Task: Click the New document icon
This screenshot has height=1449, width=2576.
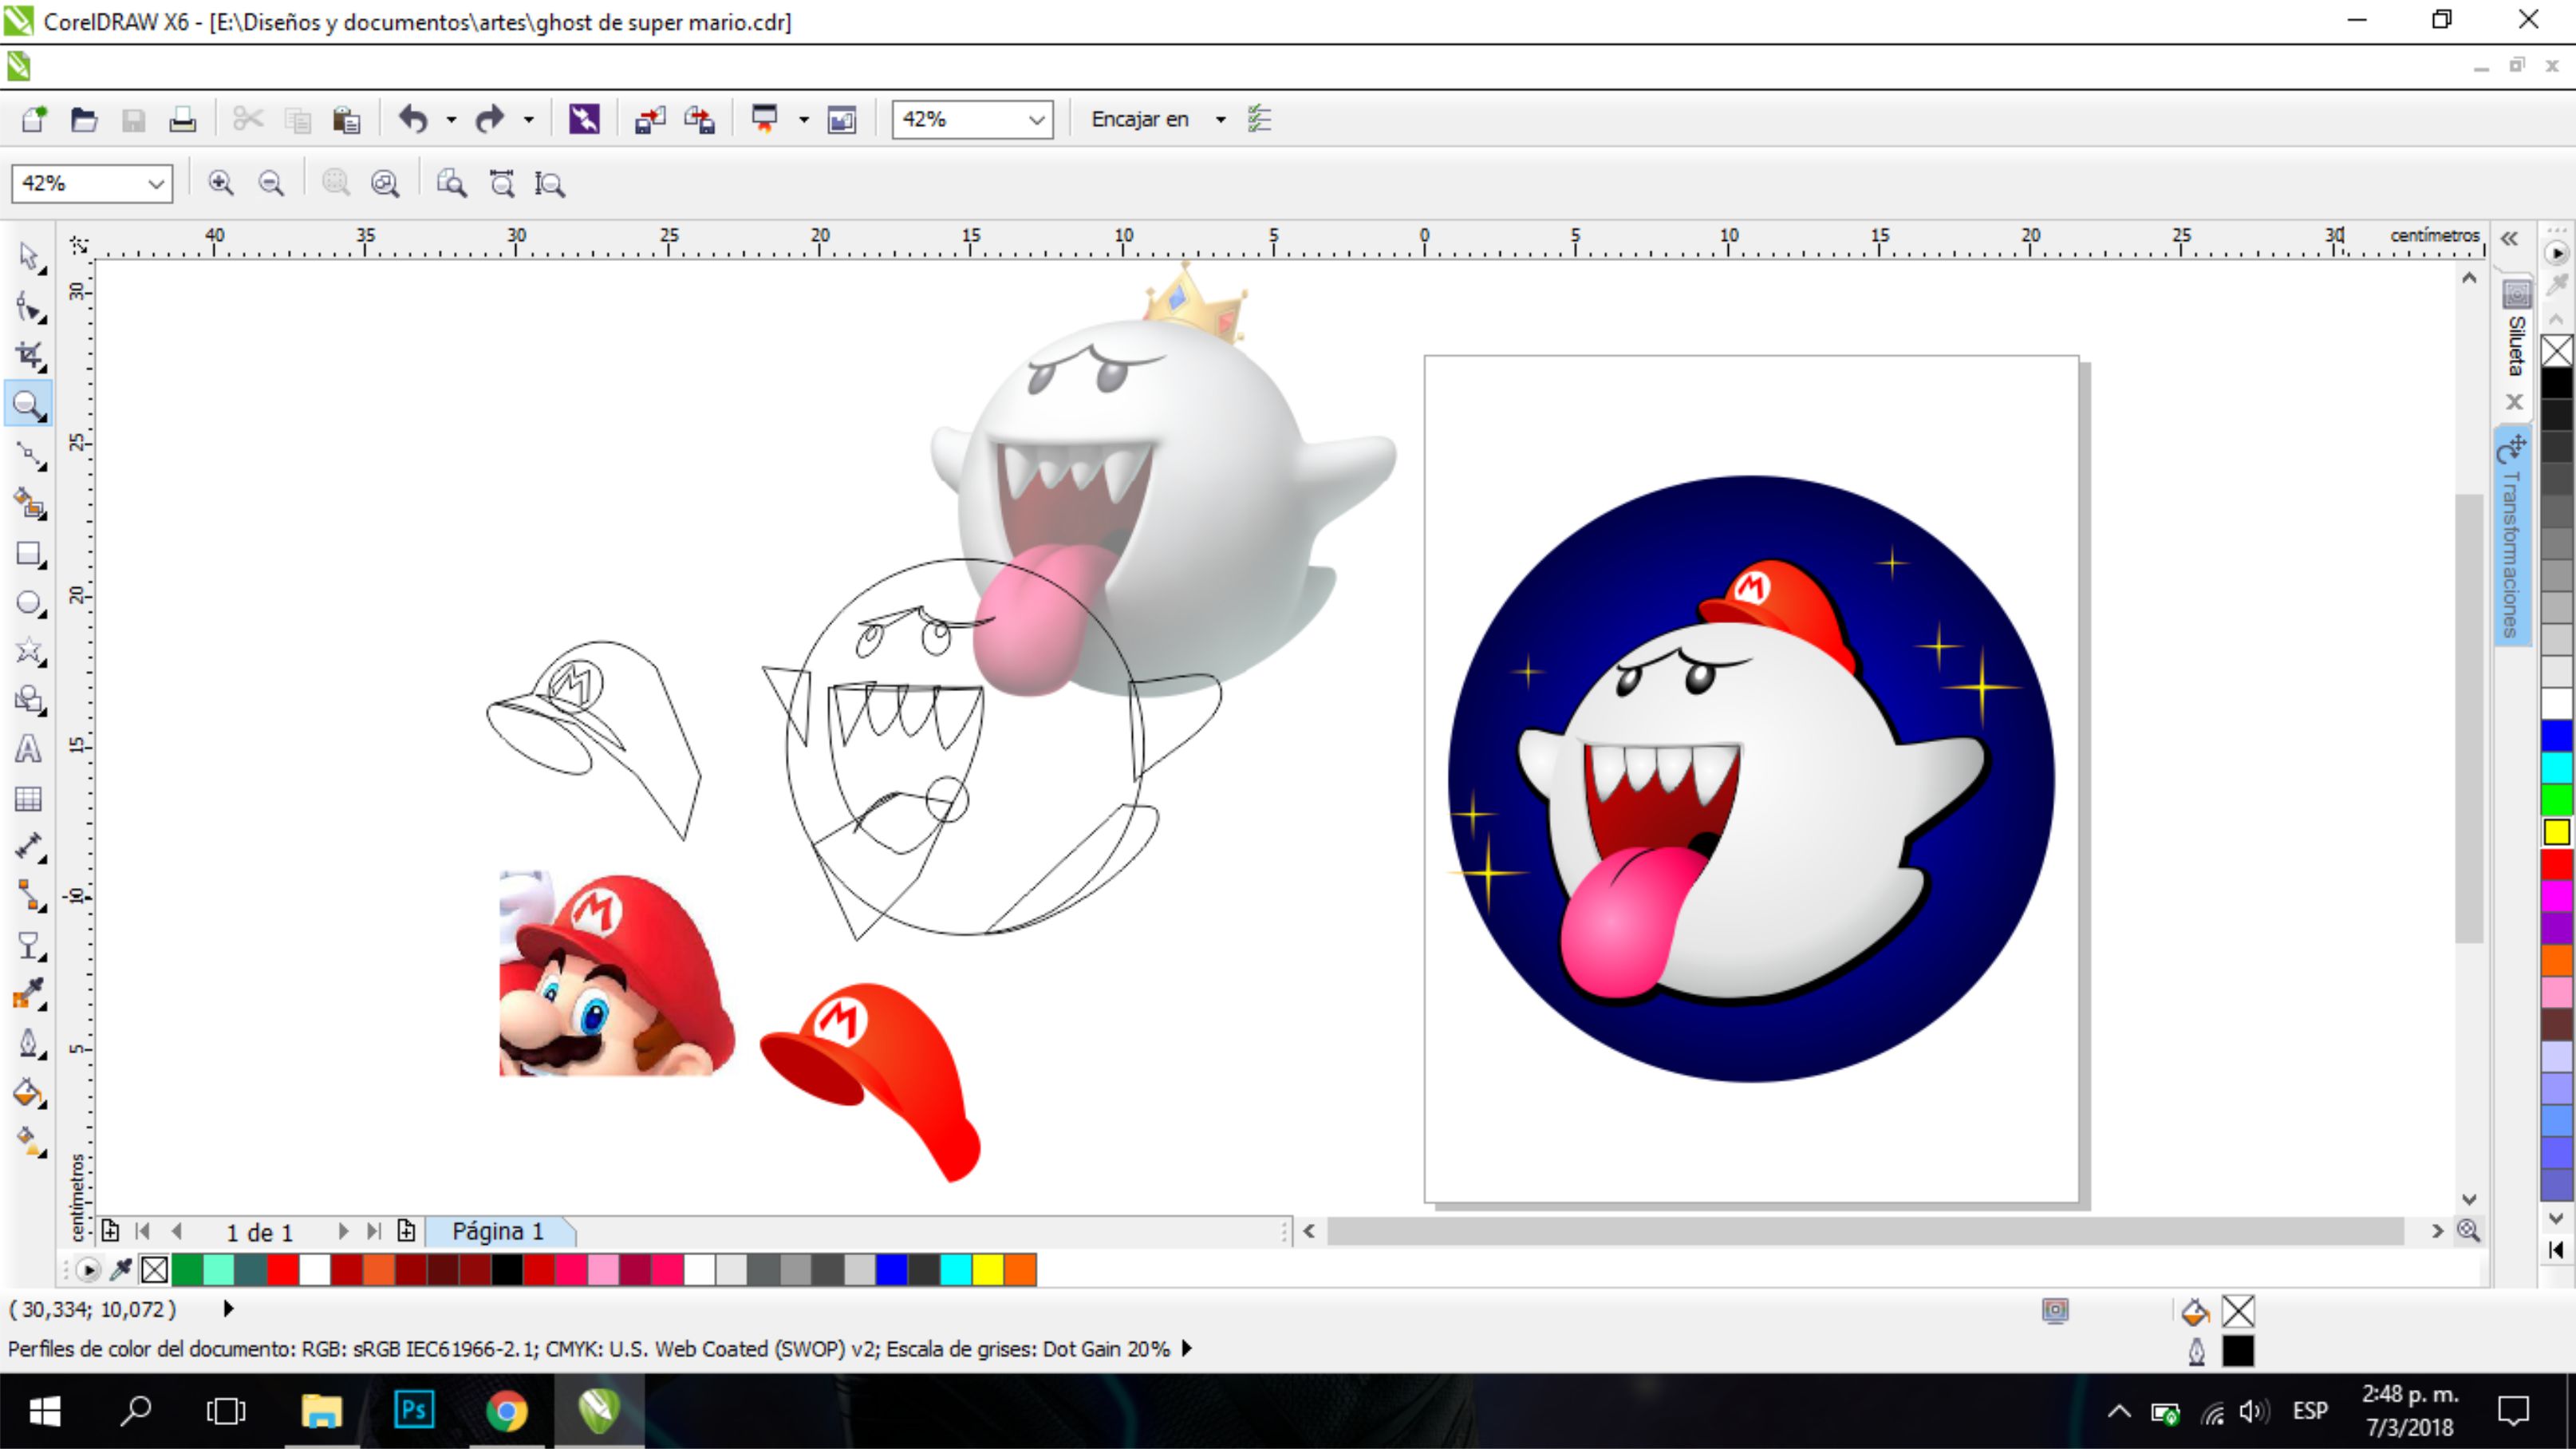Action: (x=34, y=120)
